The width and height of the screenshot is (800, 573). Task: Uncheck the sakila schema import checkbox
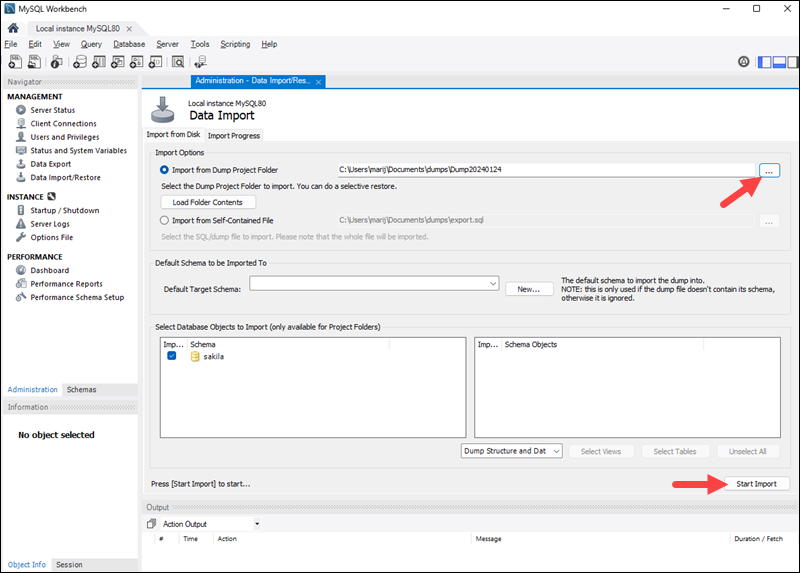pyautogui.click(x=172, y=356)
